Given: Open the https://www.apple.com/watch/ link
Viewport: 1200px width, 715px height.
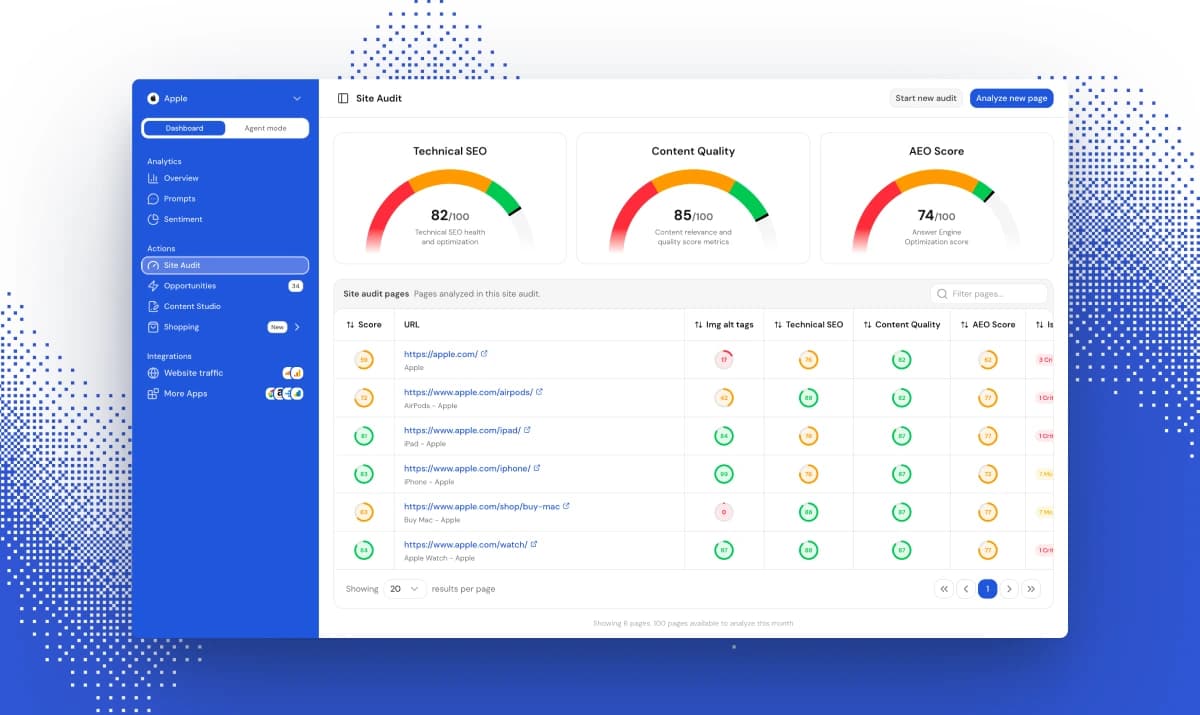Looking at the screenshot, I should 466,544.
